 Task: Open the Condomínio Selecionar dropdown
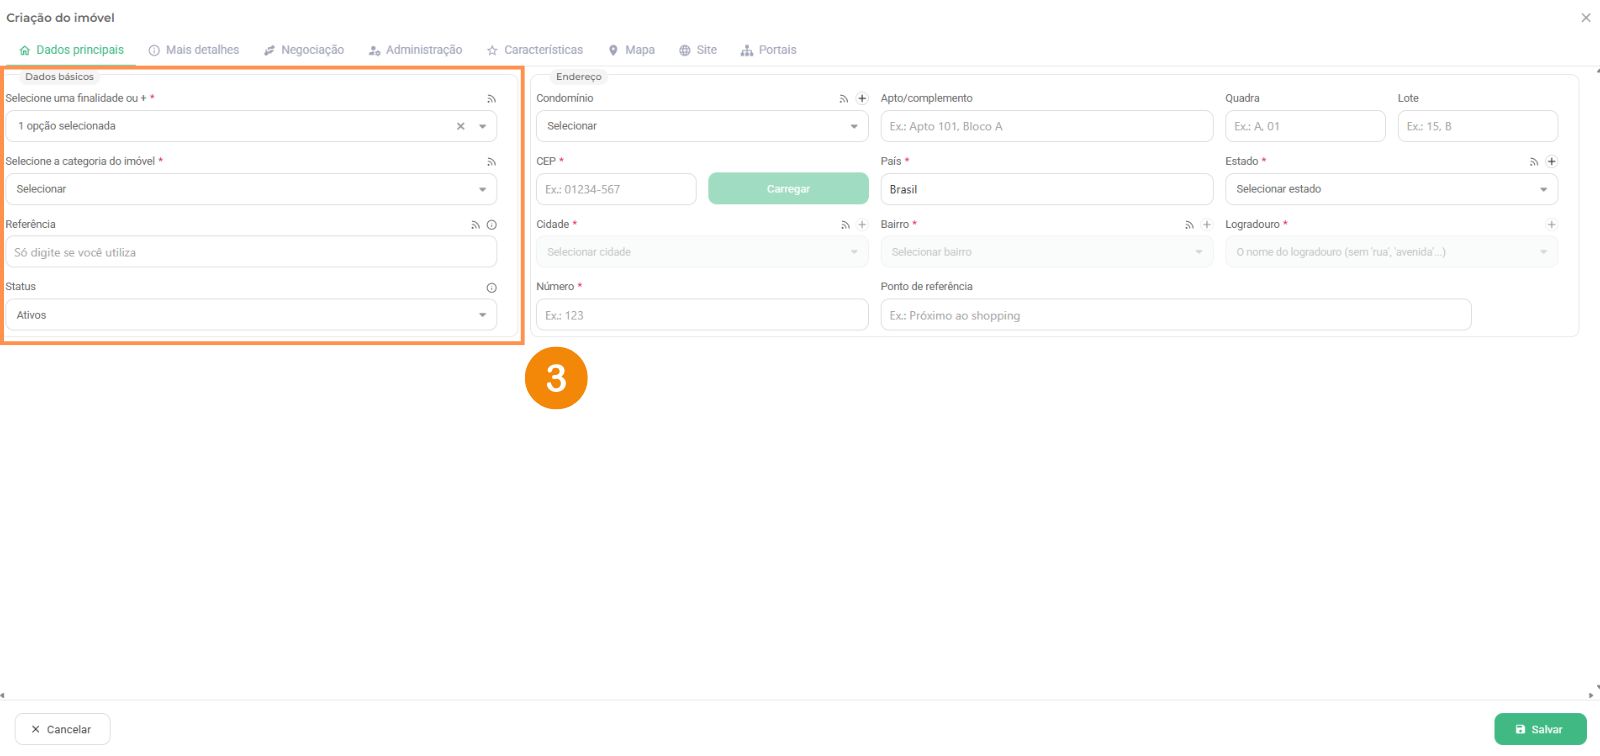click(701, 126)
